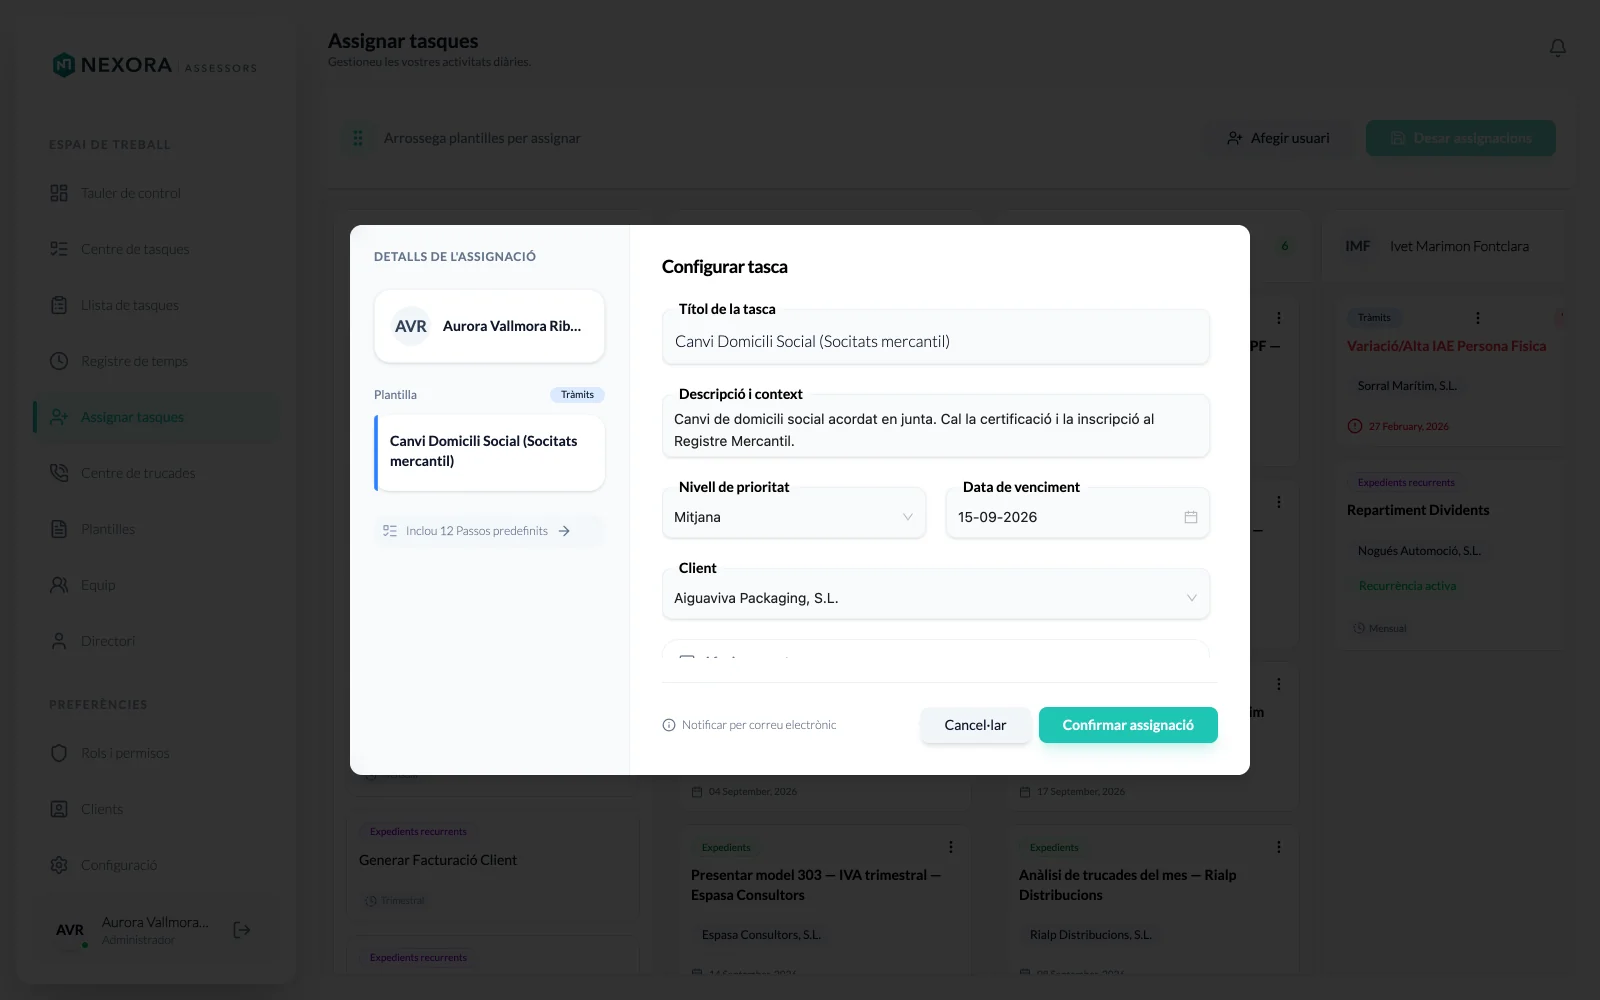
Task: Click the arrow next to 12 Passos predefinits
Action: [564, 531]
